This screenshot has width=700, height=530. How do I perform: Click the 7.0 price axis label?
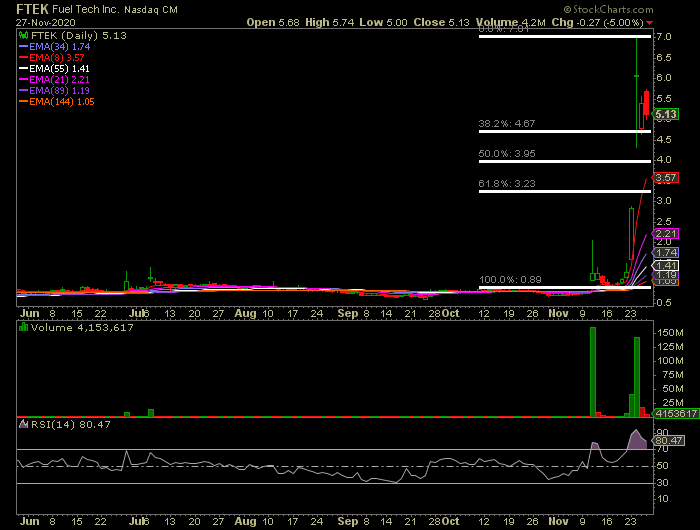[x=664, y=37]
